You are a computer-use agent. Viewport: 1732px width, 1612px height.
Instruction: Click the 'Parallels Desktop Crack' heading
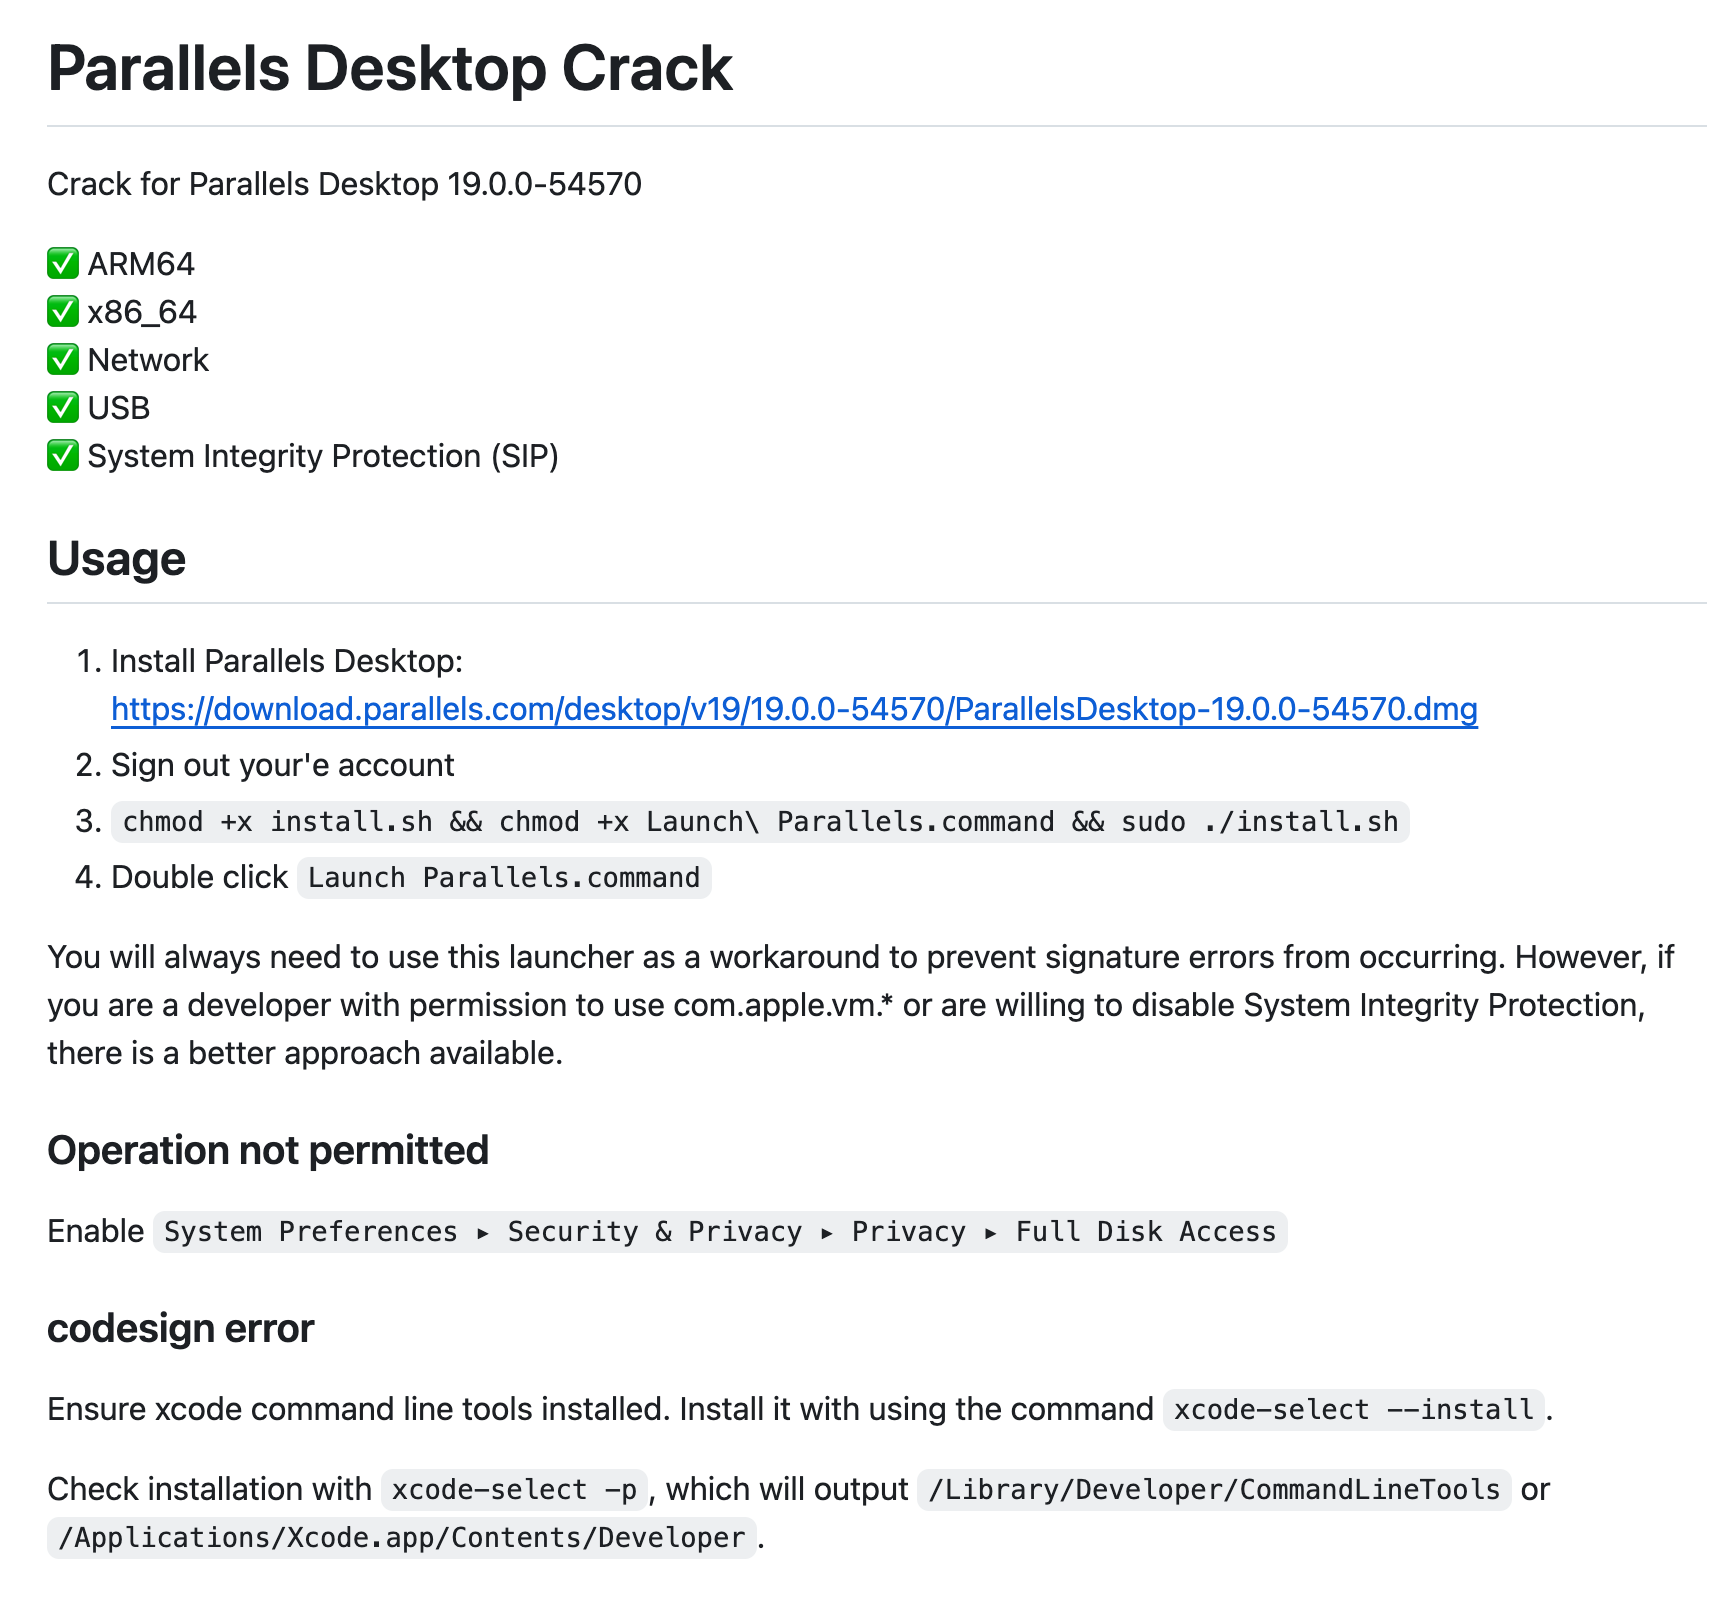click(x=390, y=69)
